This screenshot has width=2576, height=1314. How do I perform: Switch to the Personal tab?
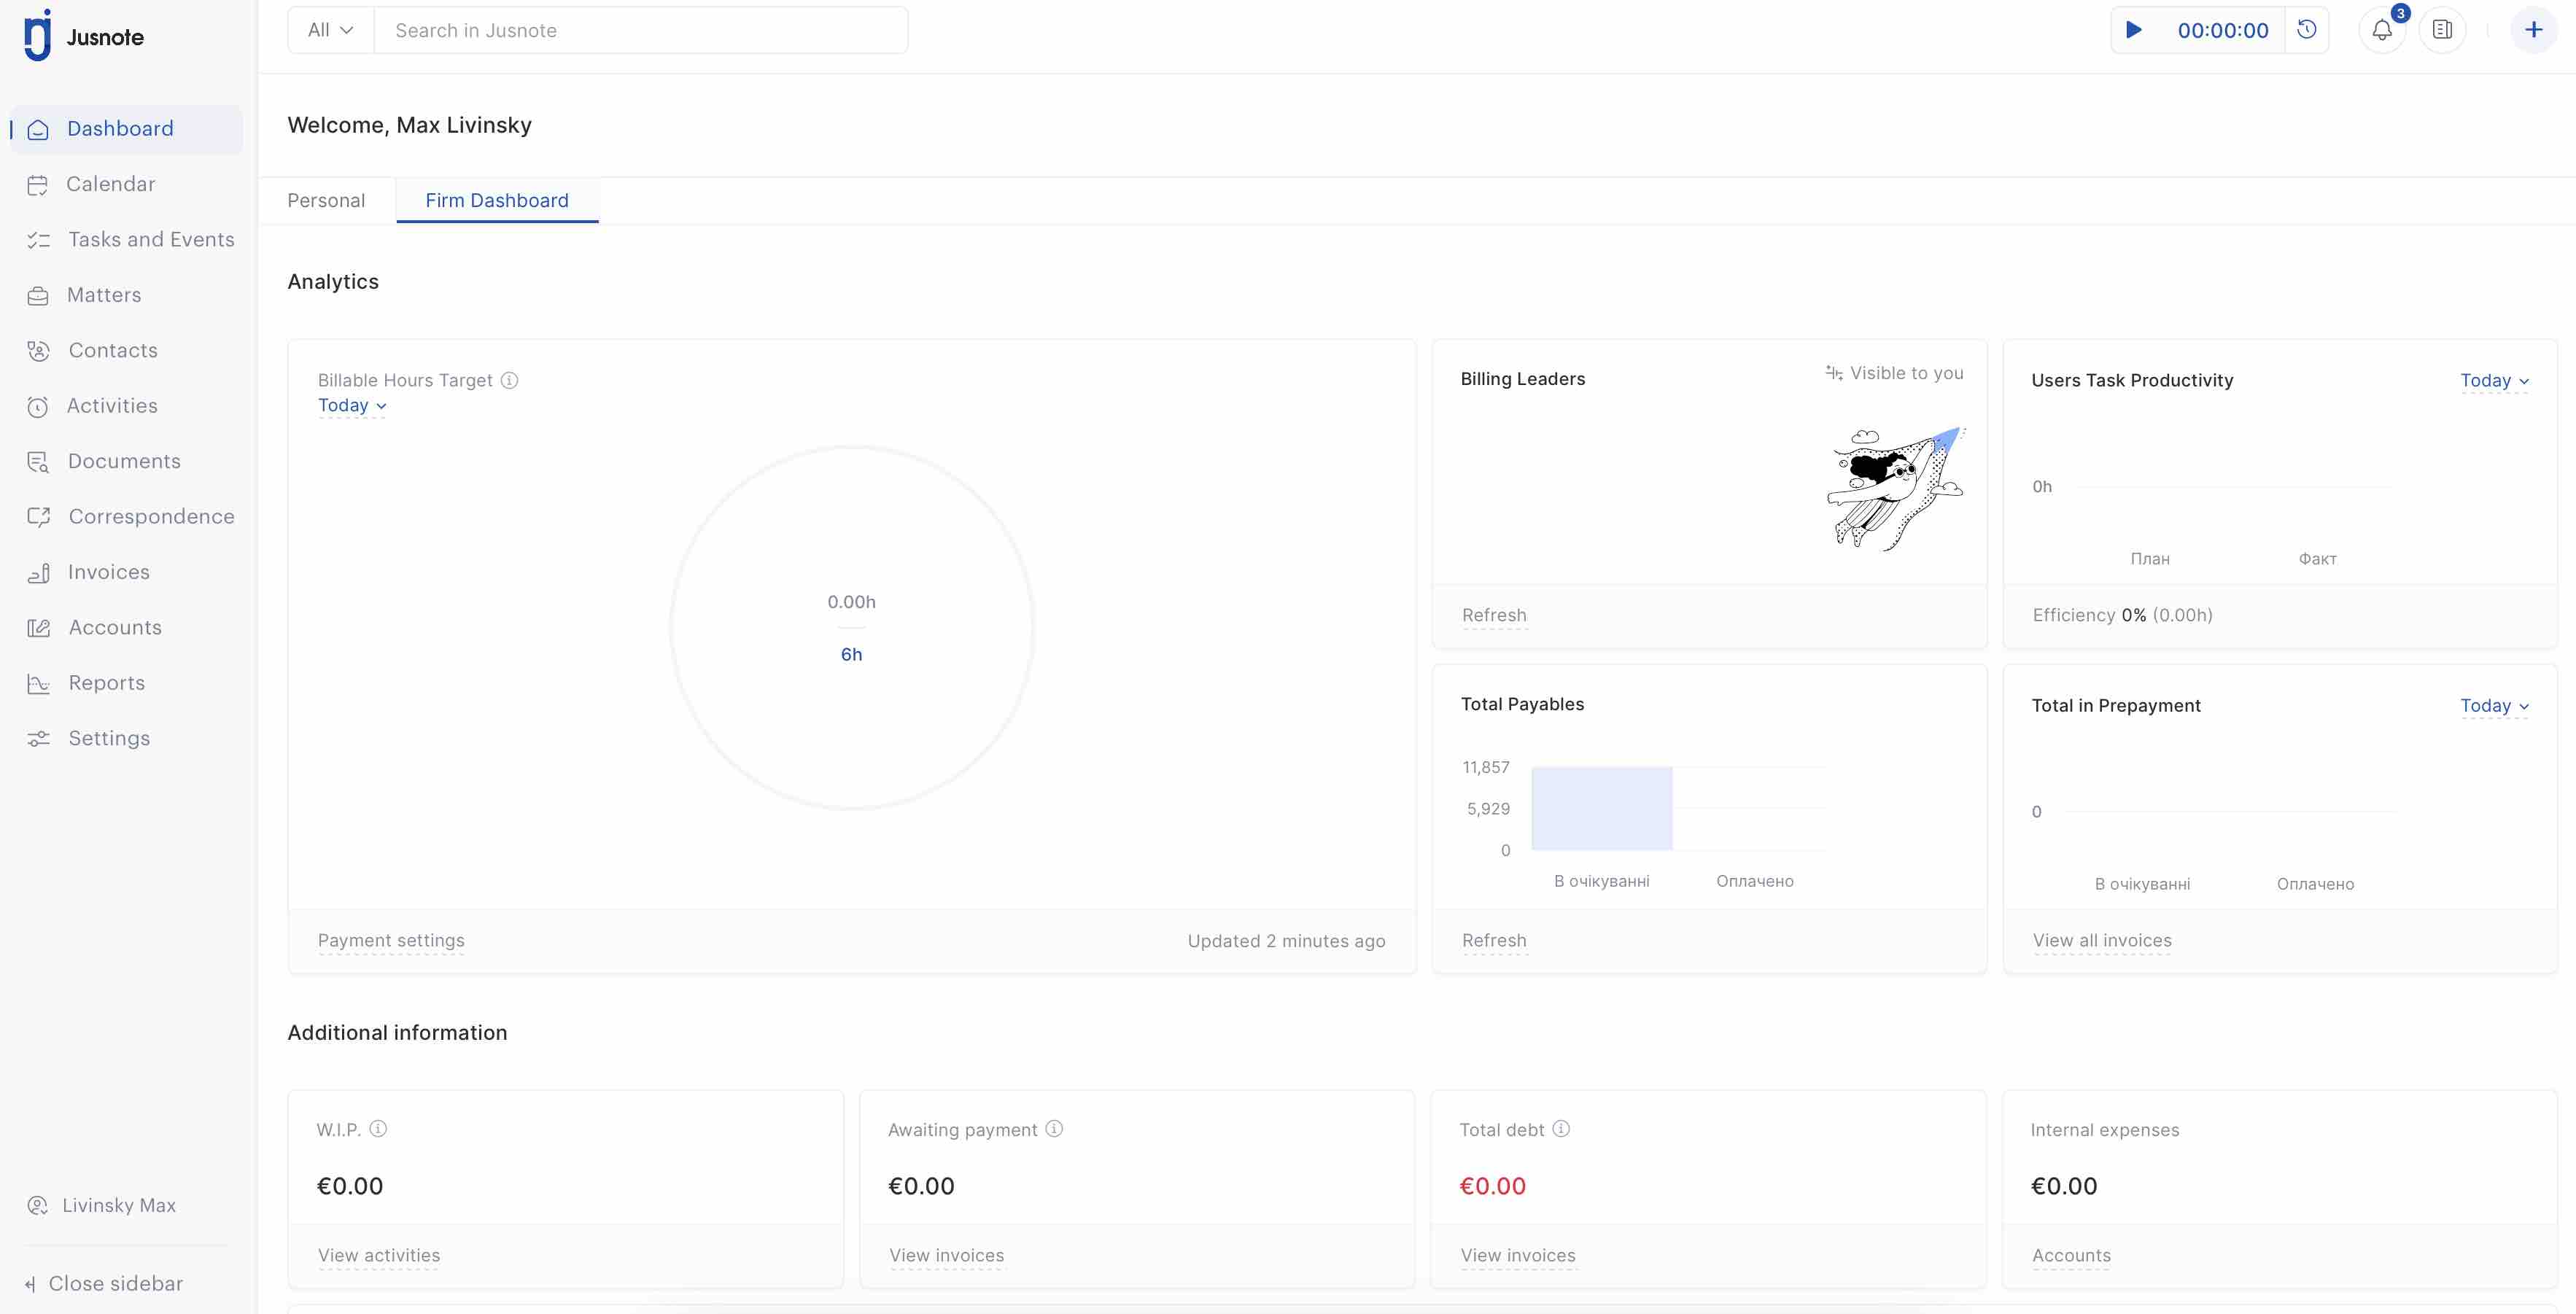[326, 200]
